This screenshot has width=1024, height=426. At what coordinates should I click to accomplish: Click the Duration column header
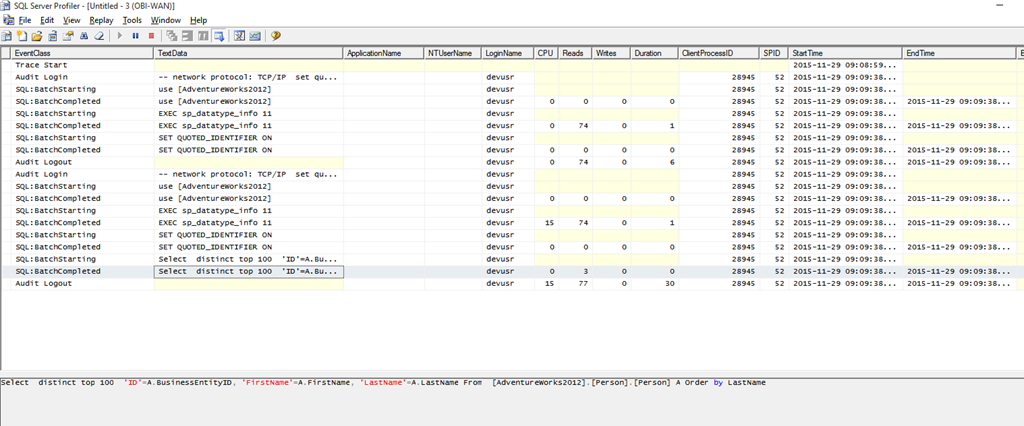tap(647, 52)
